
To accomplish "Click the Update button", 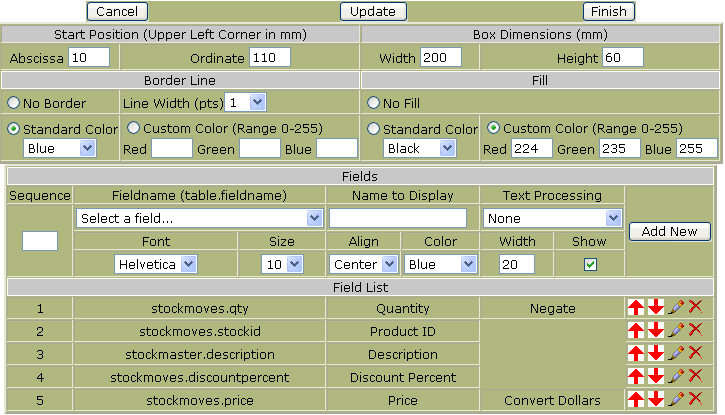I will (x=374, y=12).
